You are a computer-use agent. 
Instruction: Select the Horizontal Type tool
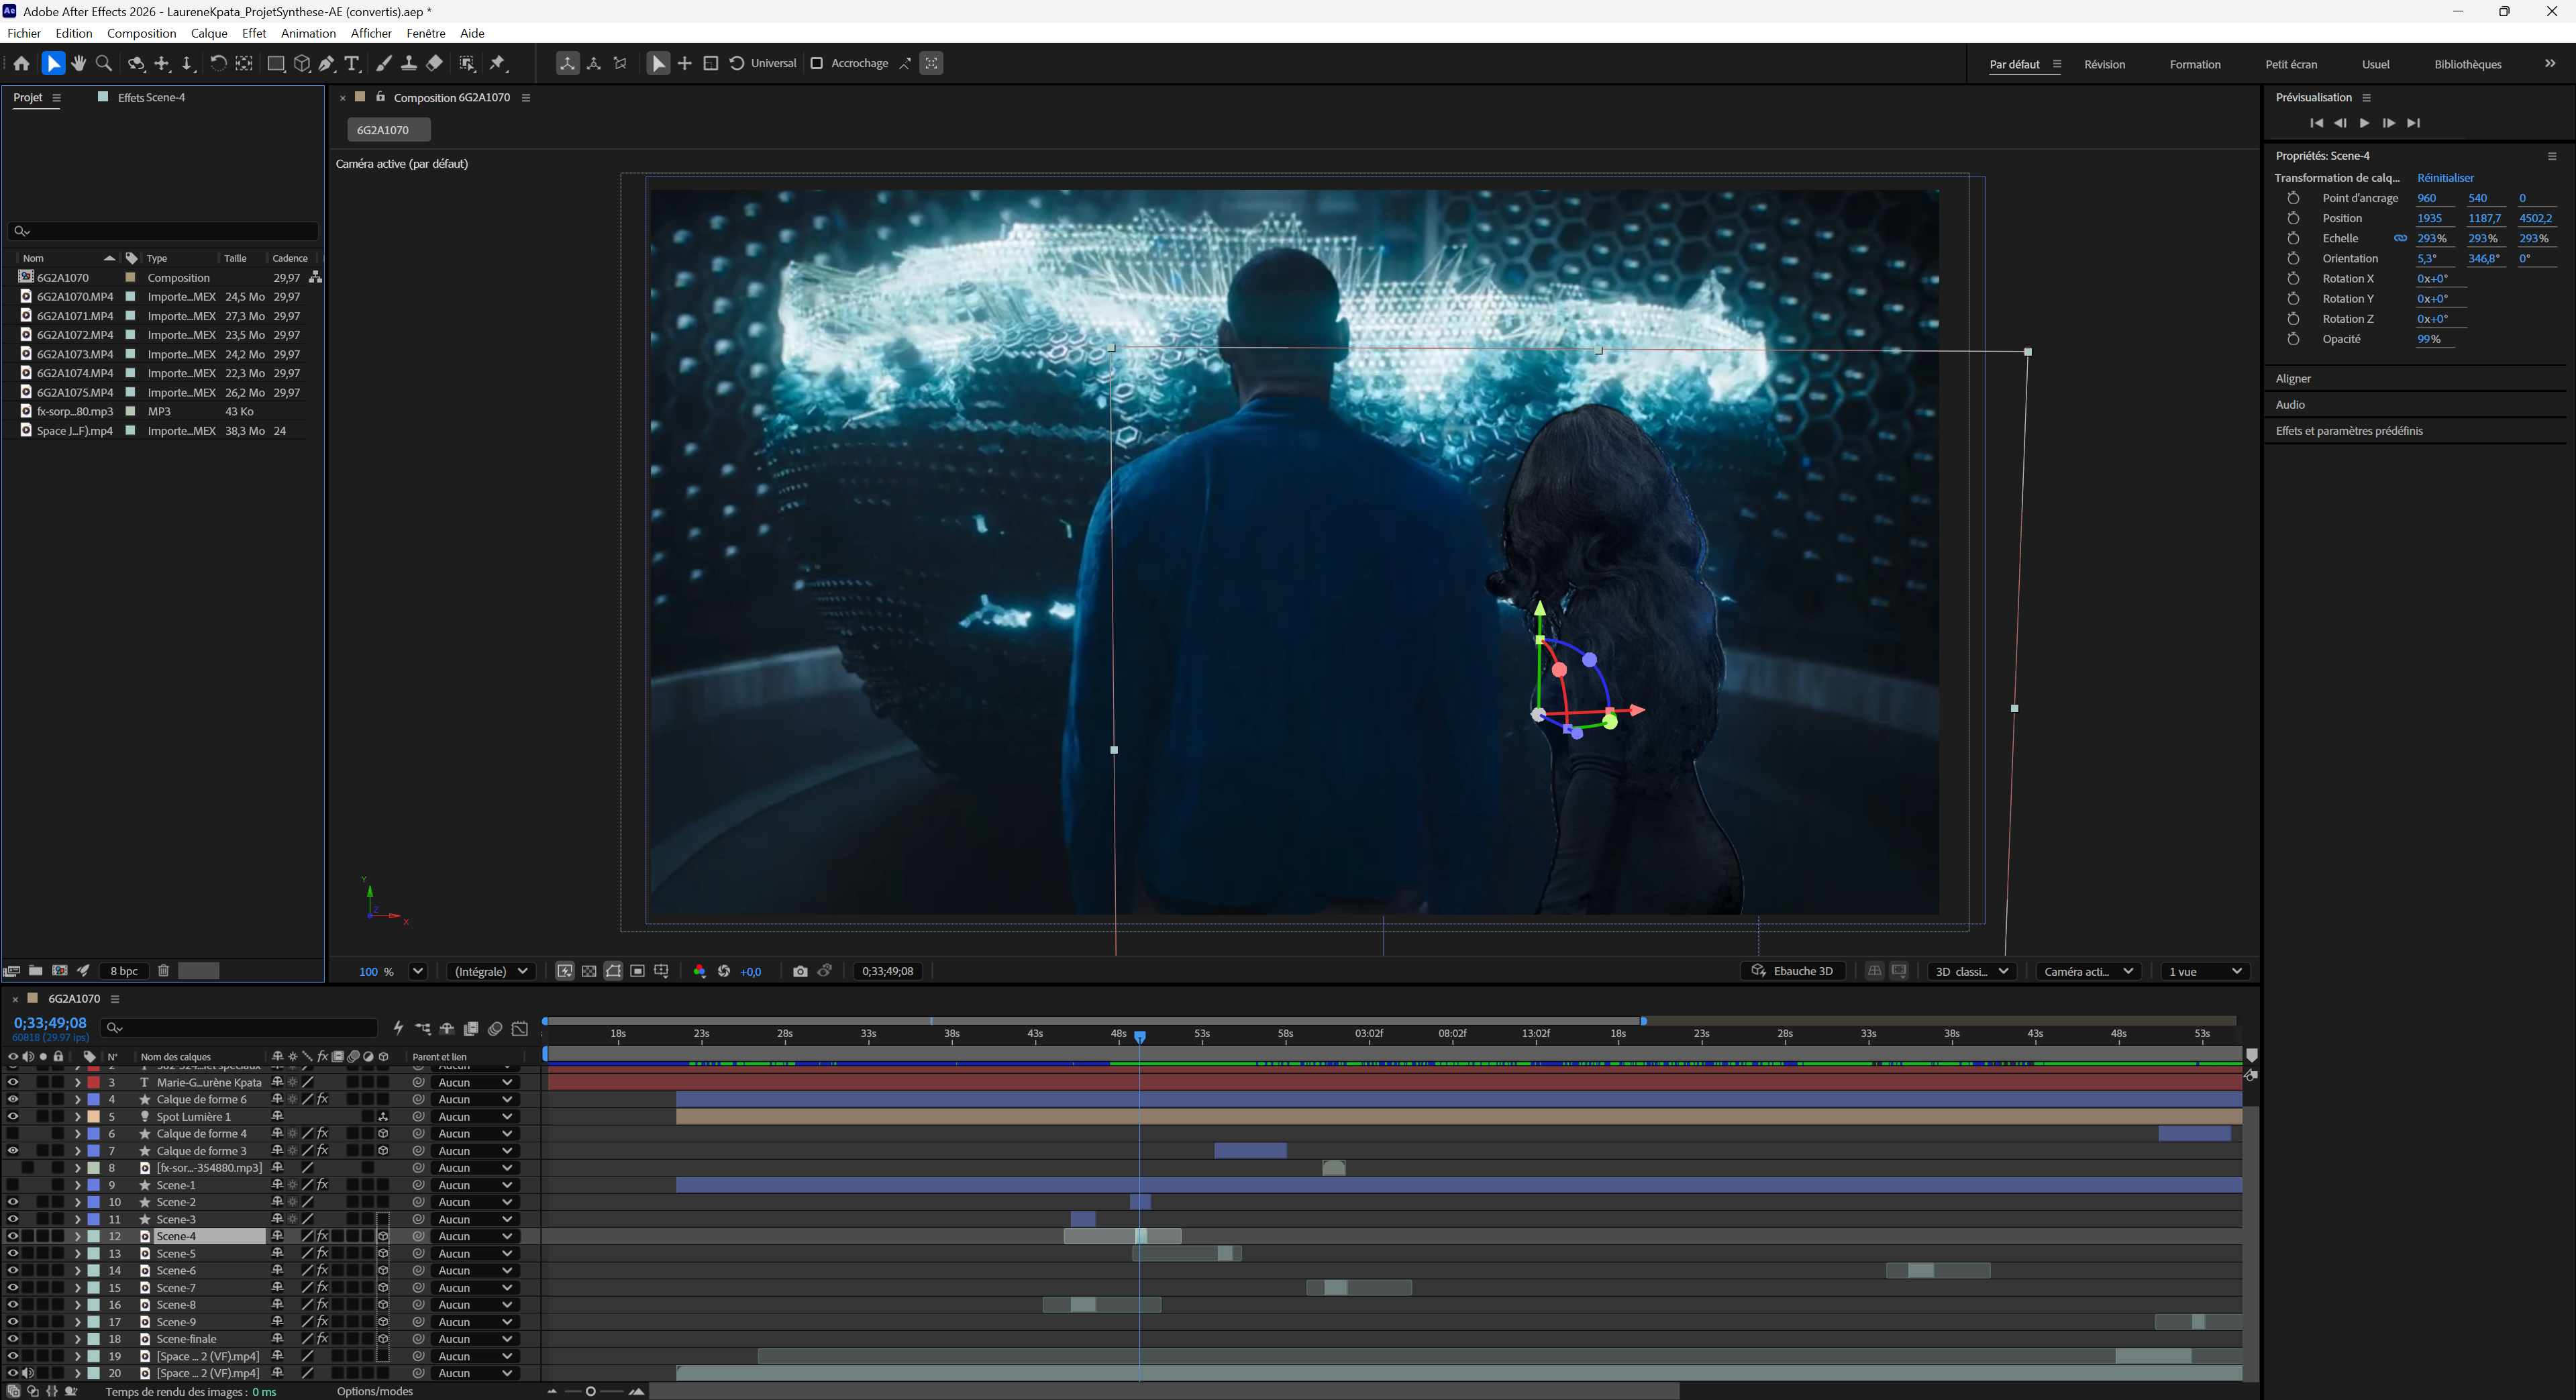[352, 64]
